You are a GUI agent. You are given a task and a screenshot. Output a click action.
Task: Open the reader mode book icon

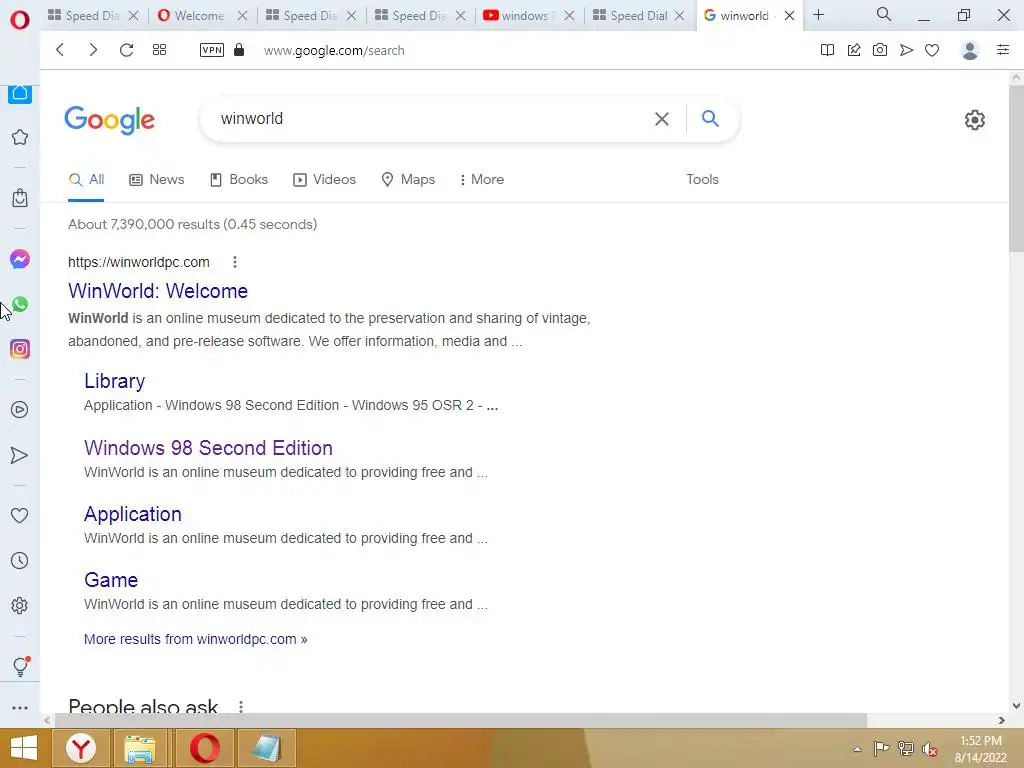point(827,50)
